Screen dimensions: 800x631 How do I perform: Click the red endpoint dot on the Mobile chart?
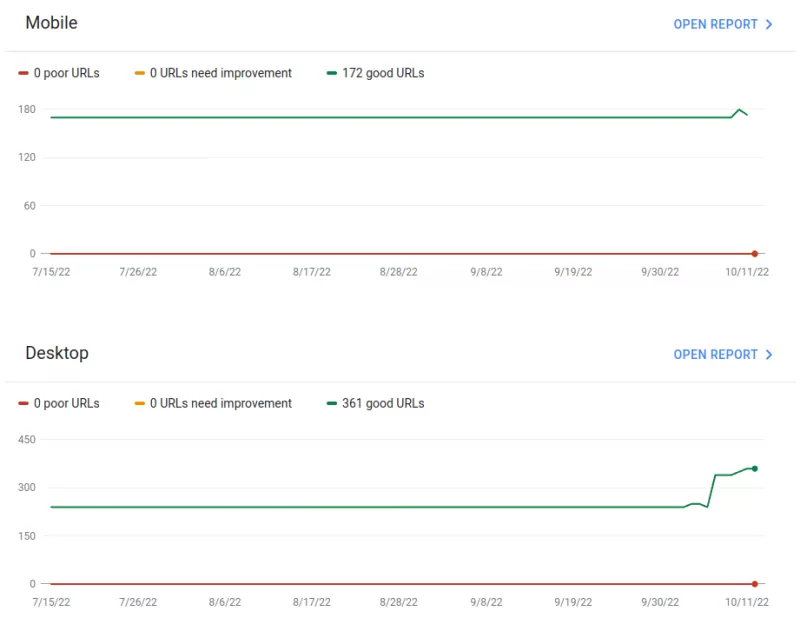(754, 254)
